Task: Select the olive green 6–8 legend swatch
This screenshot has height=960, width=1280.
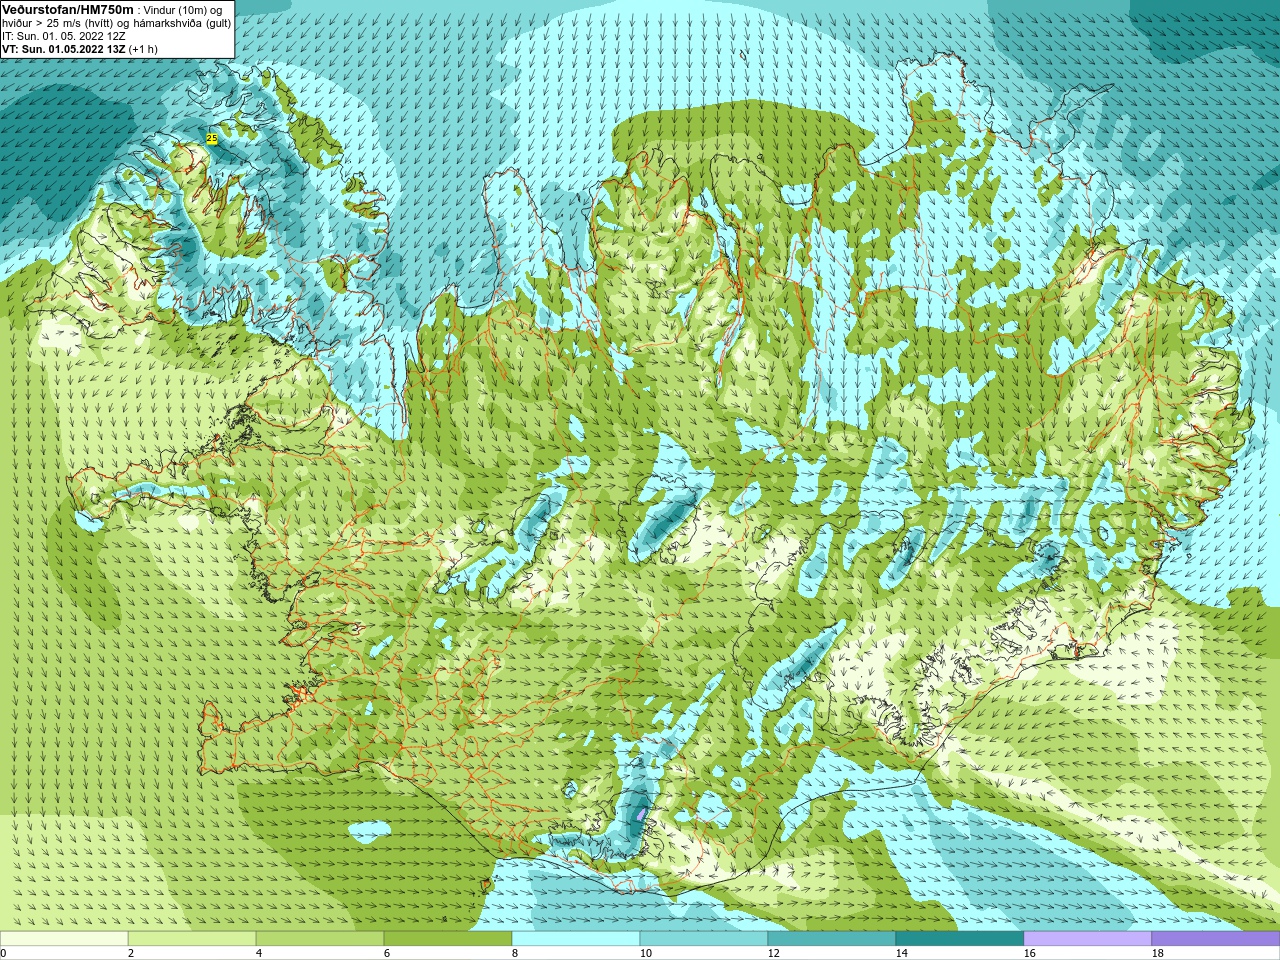Action: (x=448, y=939)
